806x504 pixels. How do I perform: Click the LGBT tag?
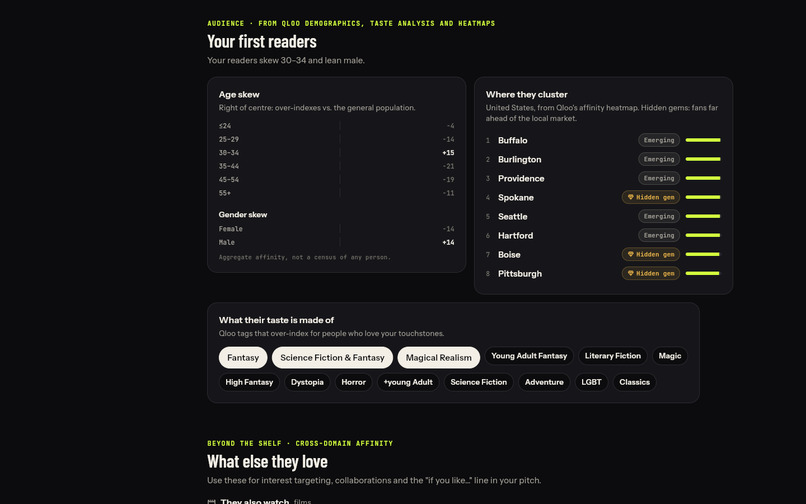click(x=591, y=382)
